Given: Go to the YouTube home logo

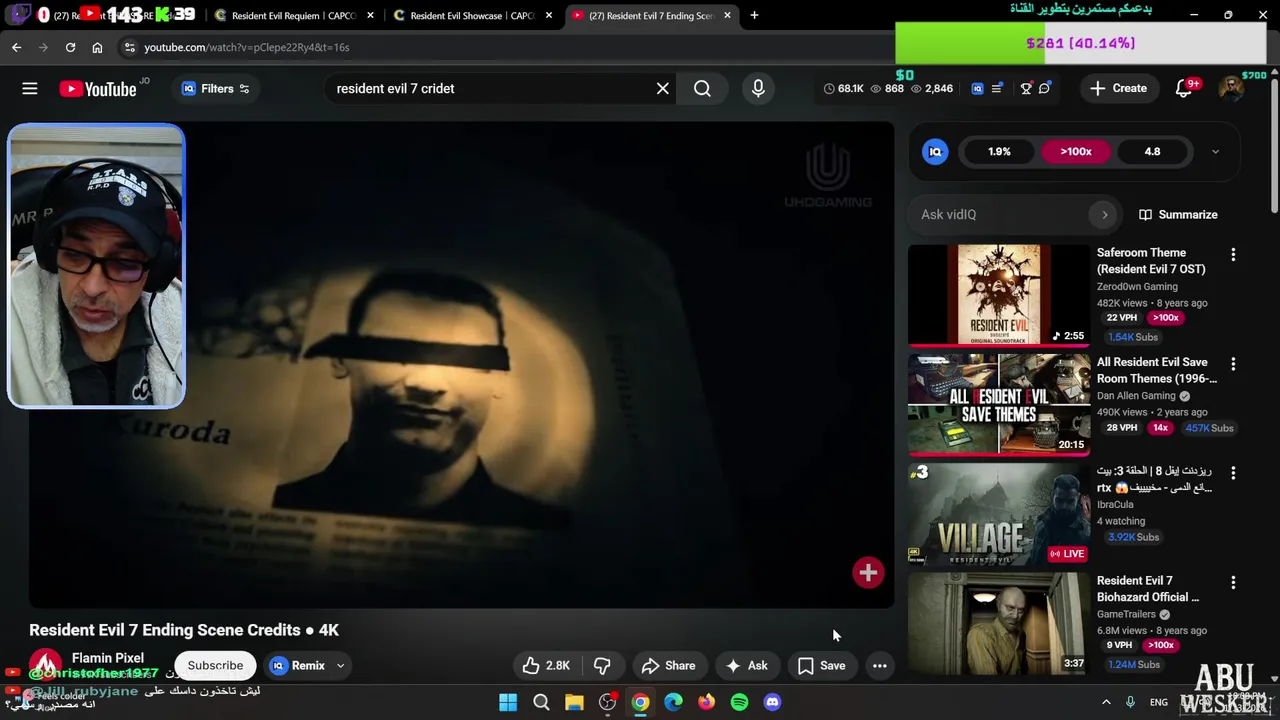Looking at the screenshot, I should 98,89.
